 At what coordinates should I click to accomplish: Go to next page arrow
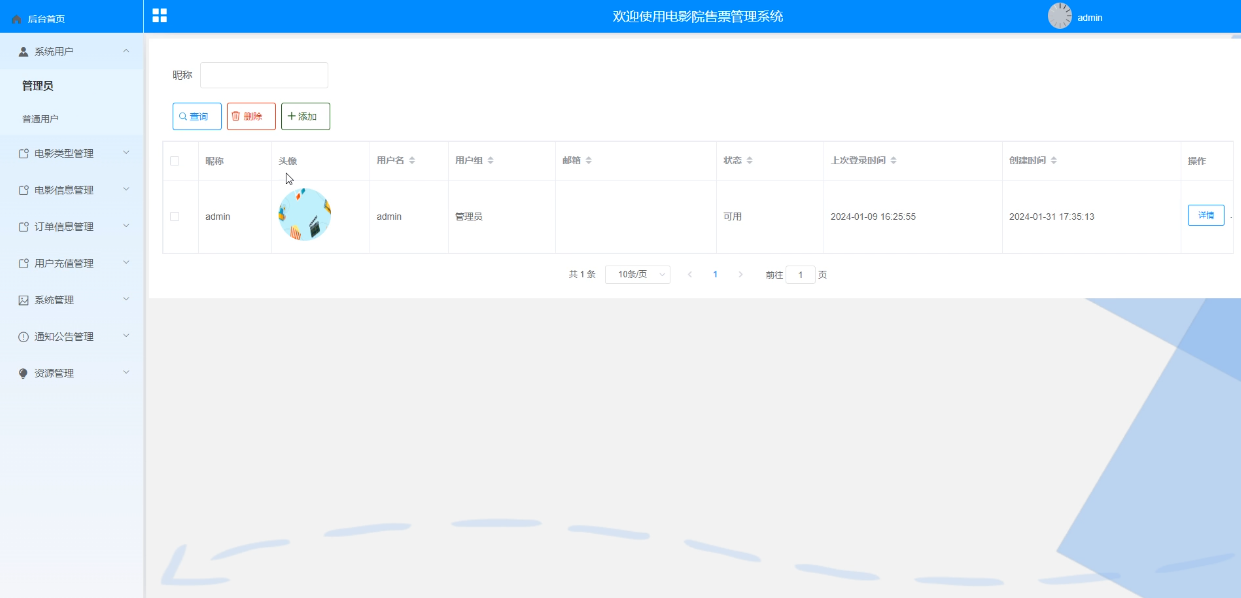coord(740,274)
